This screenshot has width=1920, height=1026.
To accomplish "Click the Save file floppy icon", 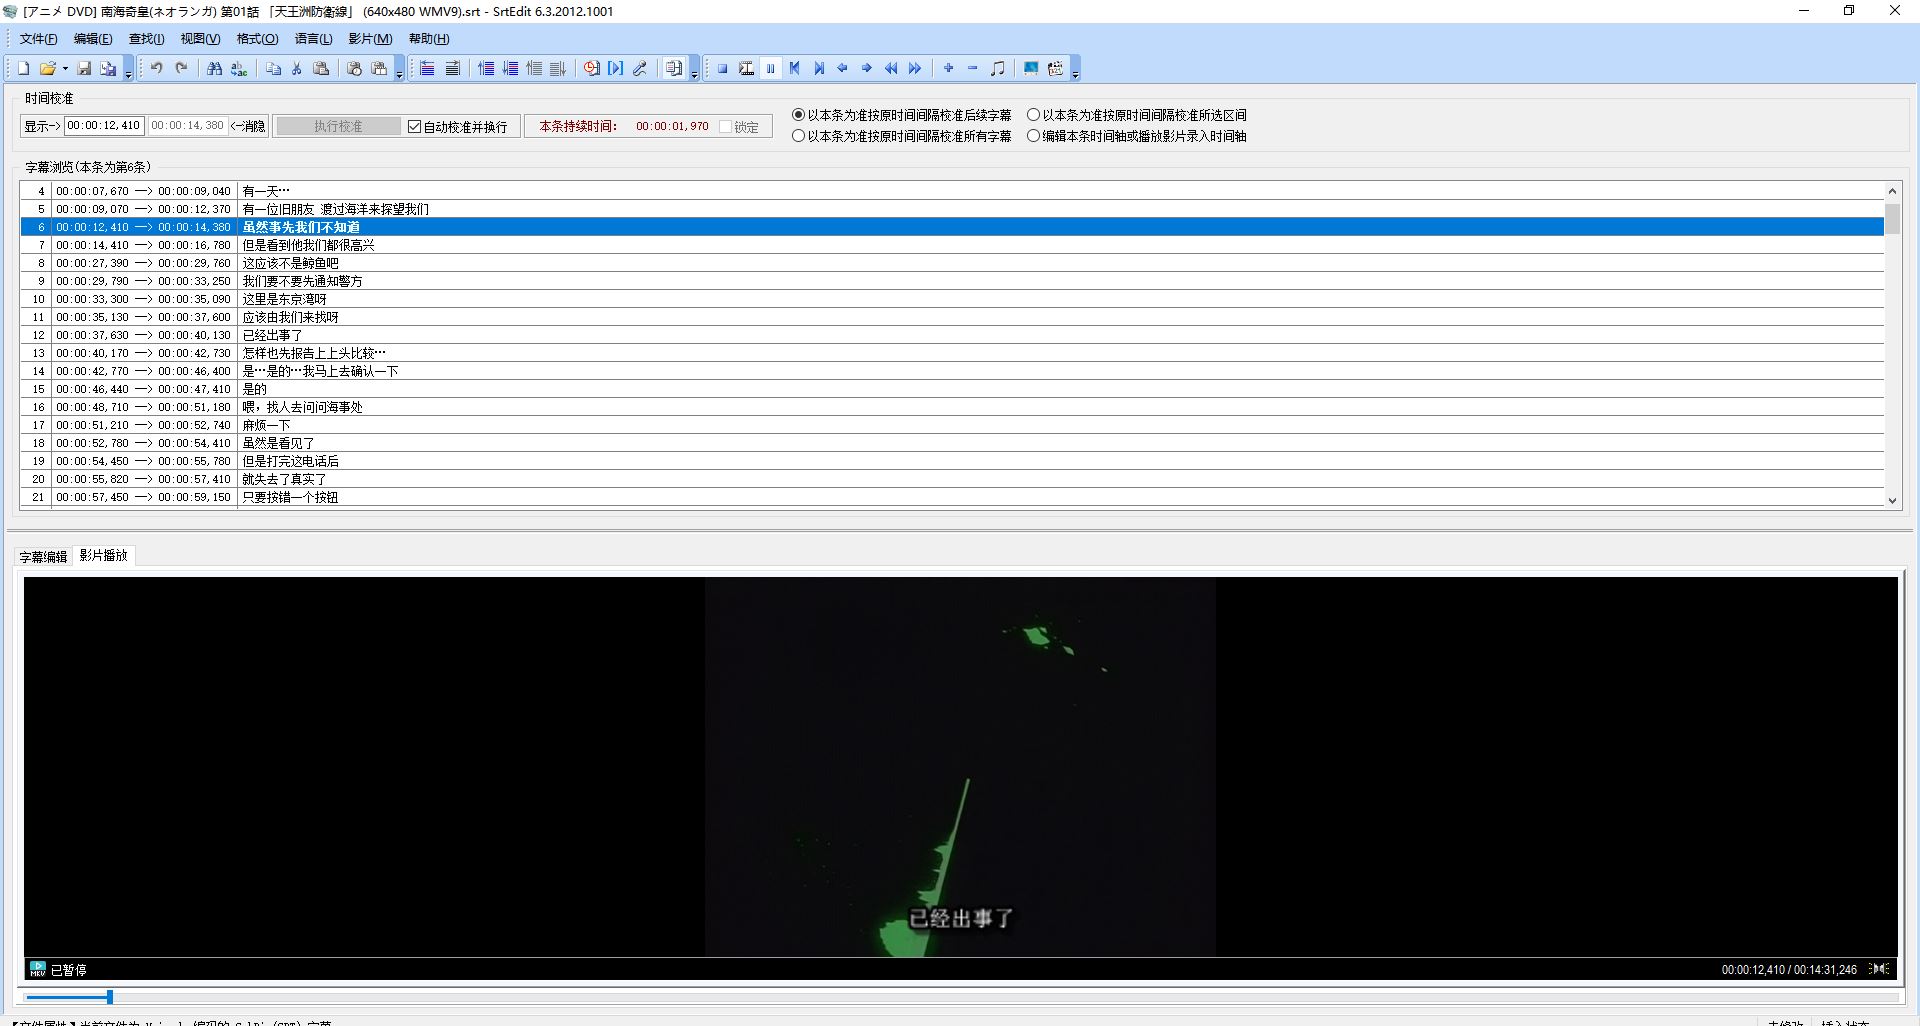I will [84, 68].
